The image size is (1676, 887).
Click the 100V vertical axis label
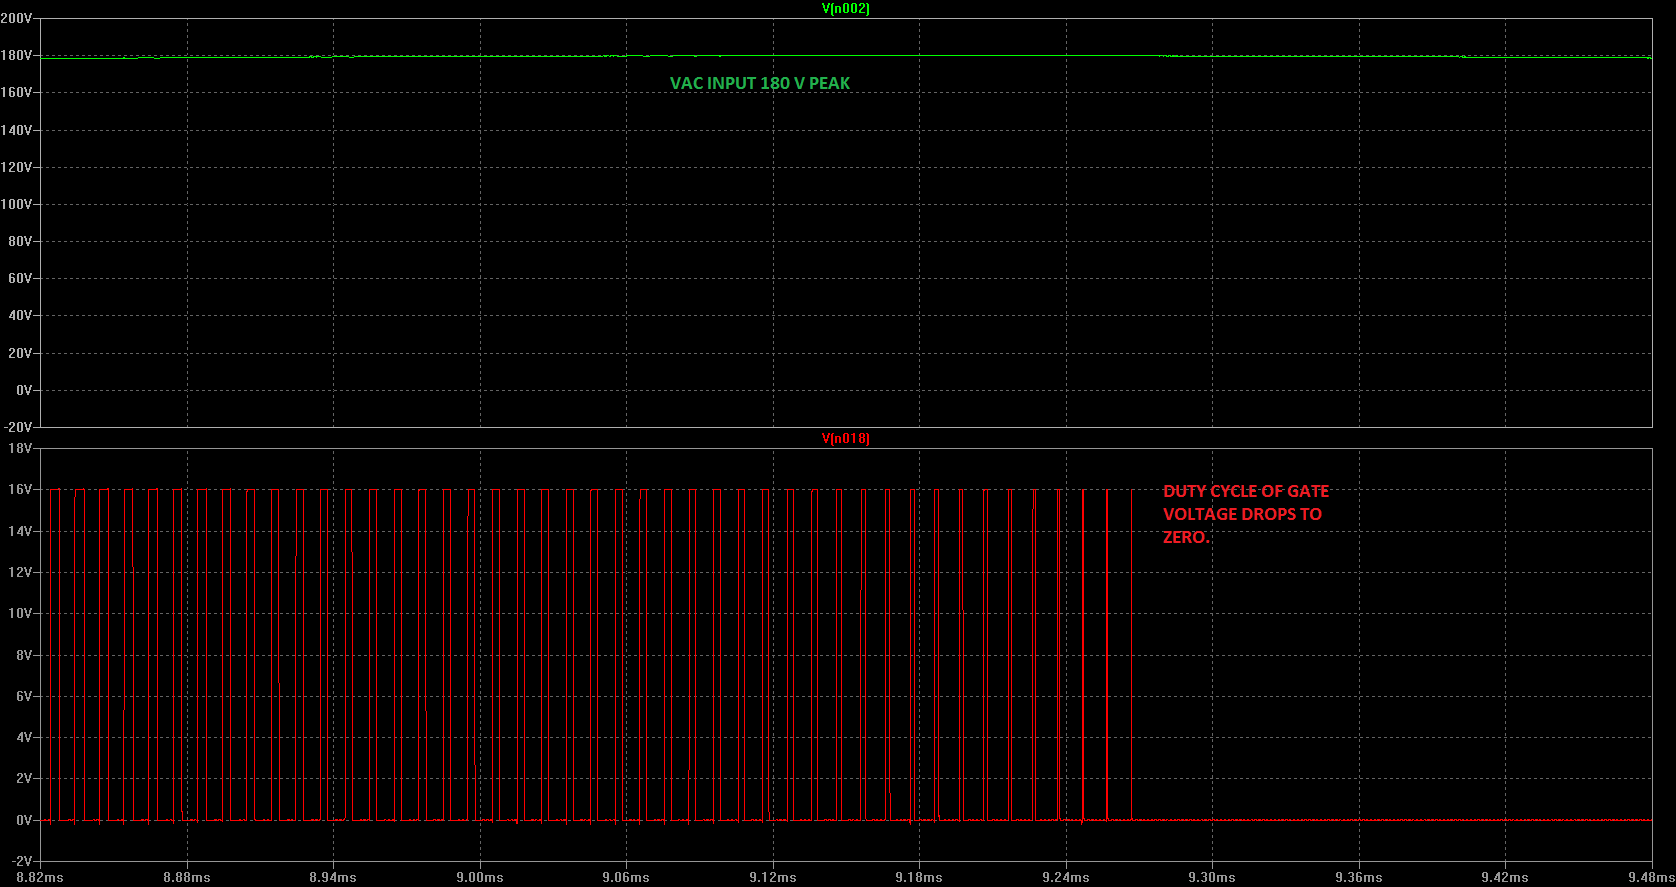[16, 204]
